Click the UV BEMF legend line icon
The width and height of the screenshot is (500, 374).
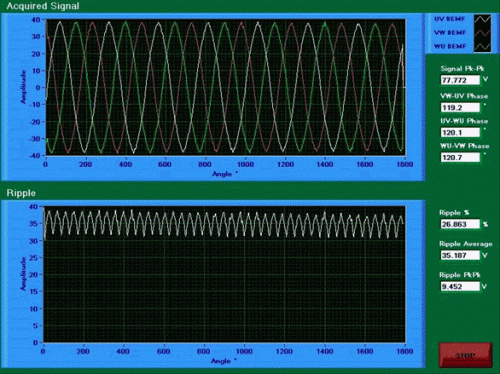482,19
